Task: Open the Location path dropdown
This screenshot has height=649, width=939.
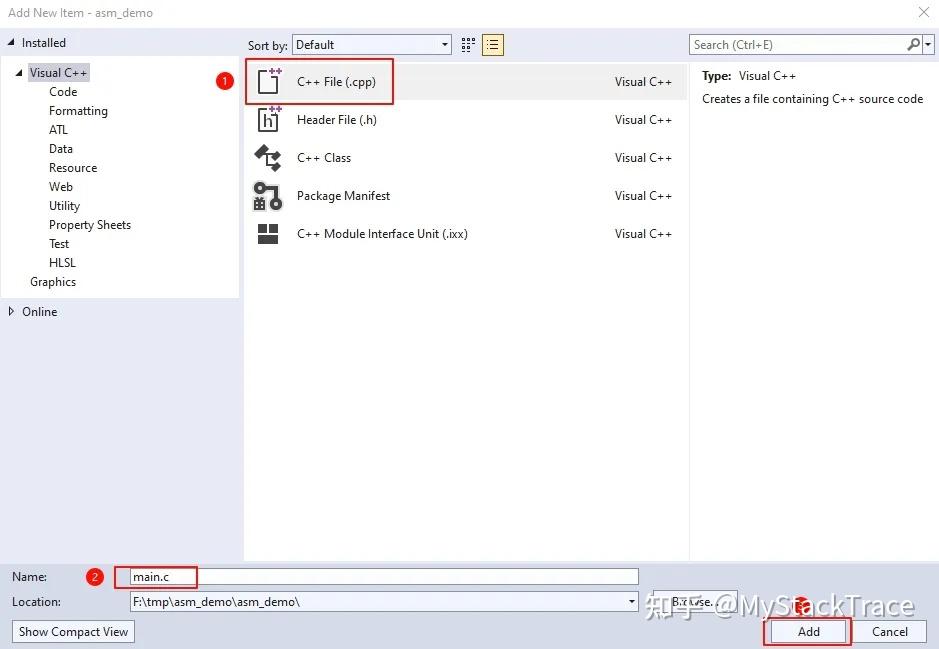Action: point(632,601)
